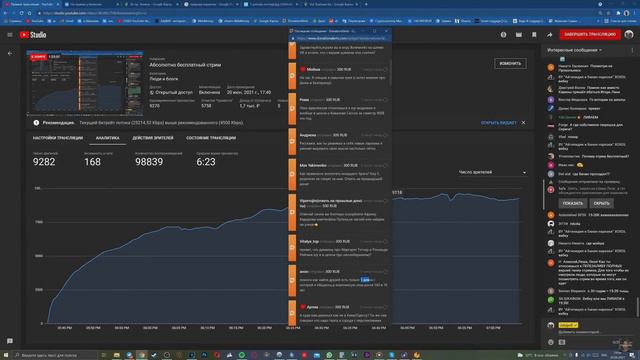The height and width of the screenshot is (360, 640).
Task: Open the help icon in top bar
Action: (x=503, y=35)
